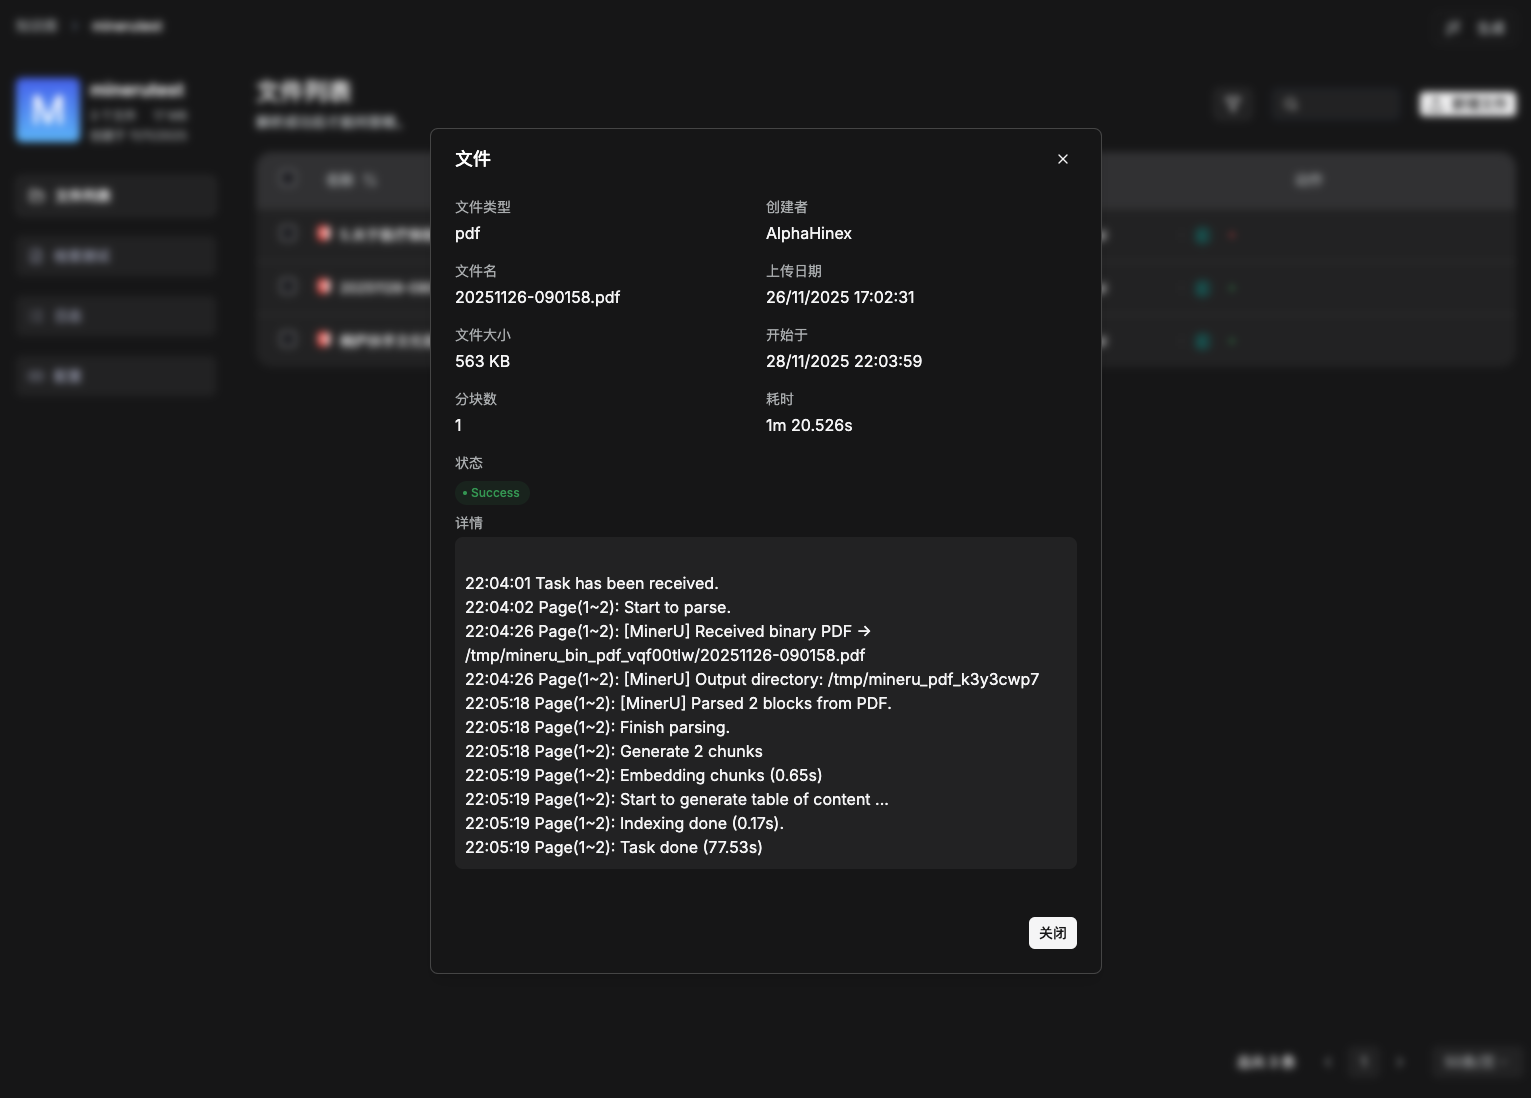Open the 文件列表 item in the left sidebar
The width and height of the screenshot is (1531, 1098).
[x=116, y=196]
